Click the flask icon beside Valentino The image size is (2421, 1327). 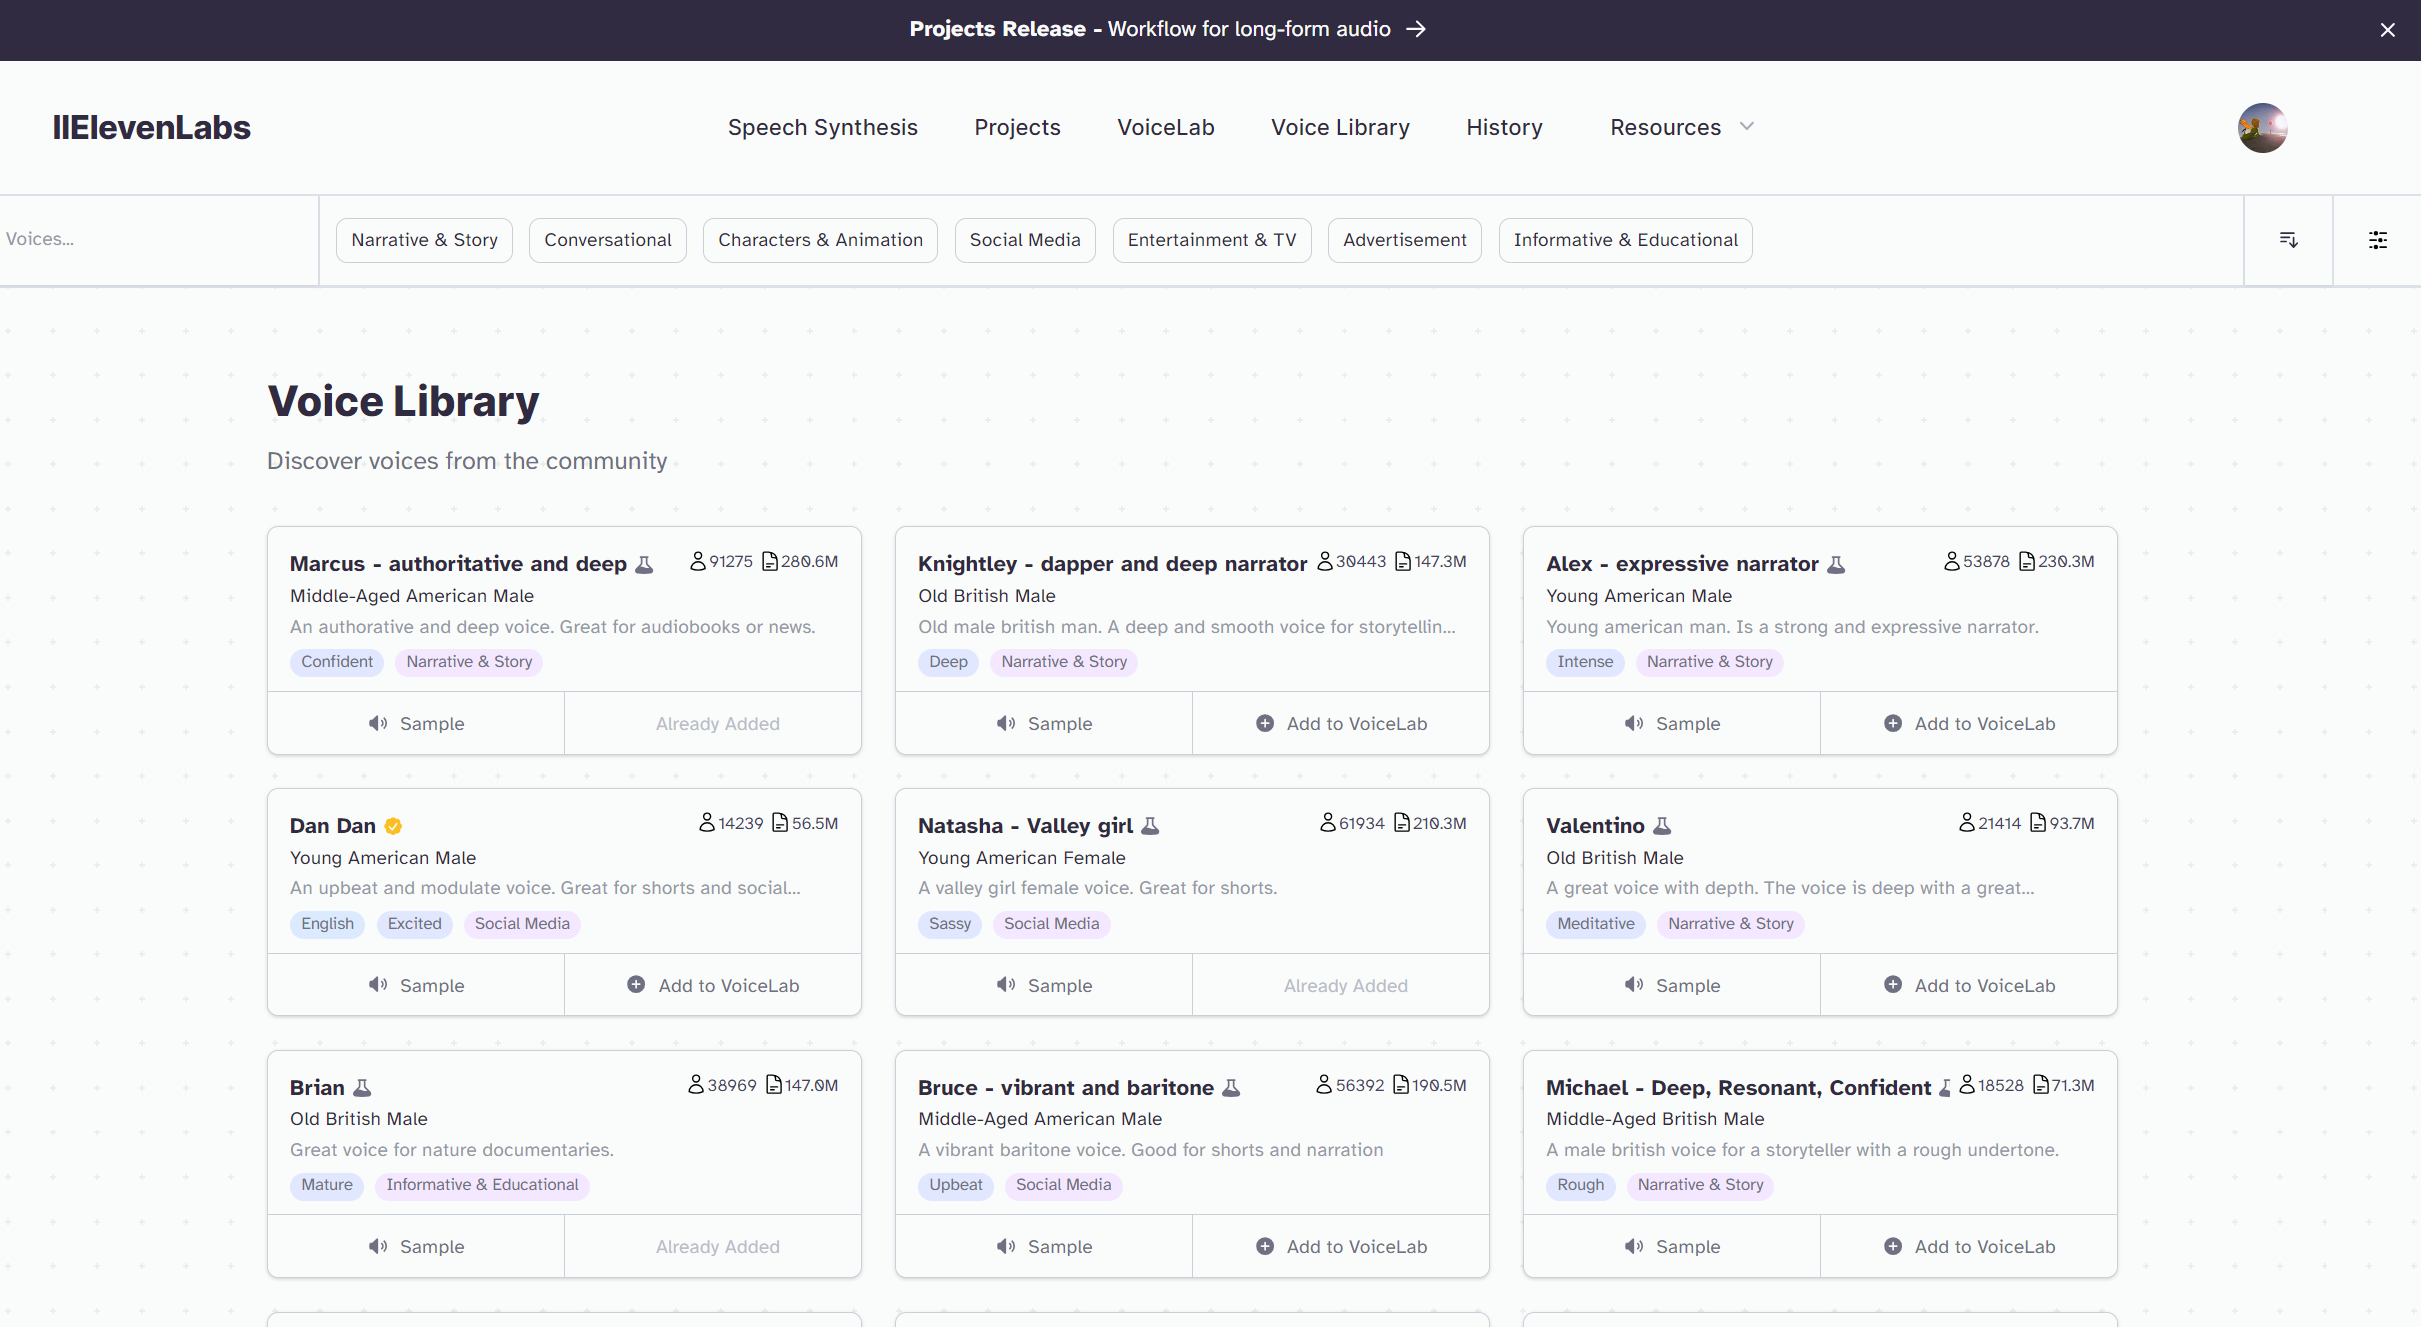pyautogui.click(x=1662, y=826)
